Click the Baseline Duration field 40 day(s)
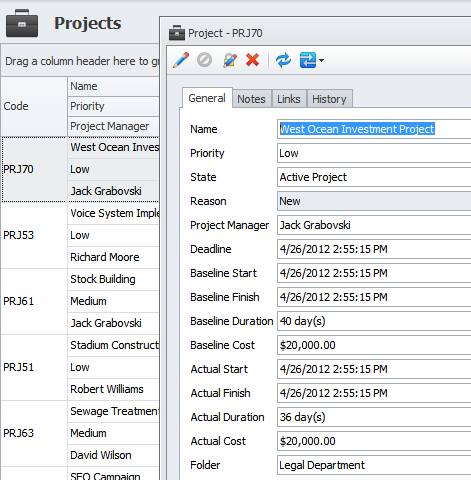Screen dimensions: 471x480 374,321
